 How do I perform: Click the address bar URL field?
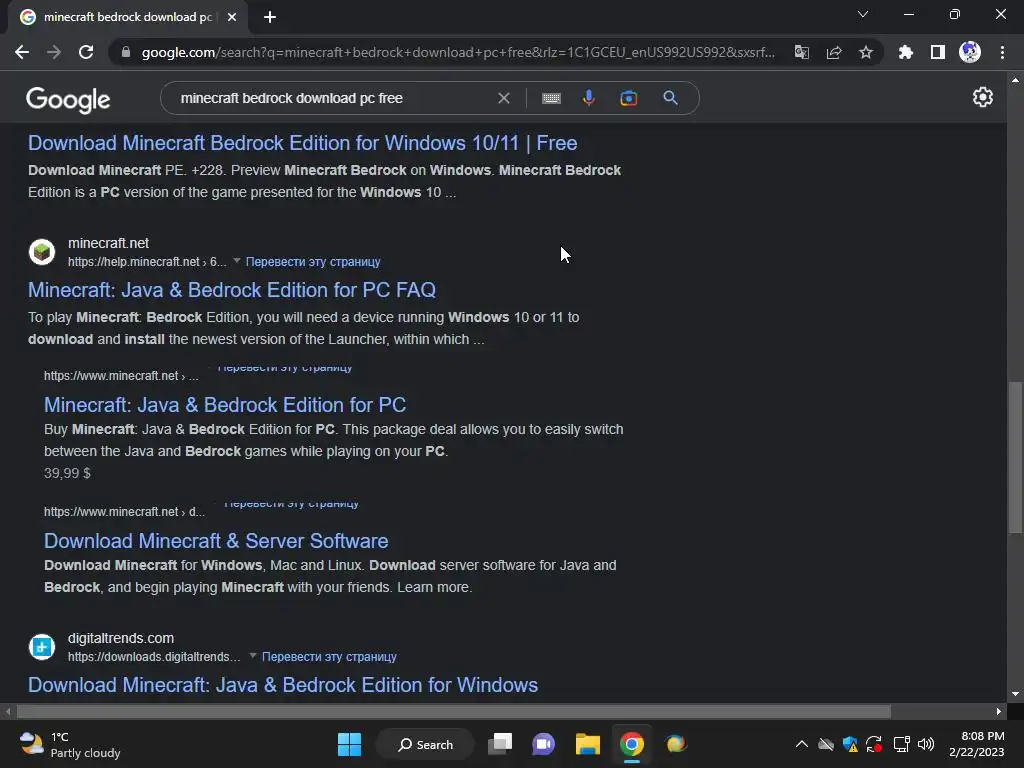pos(457,52)
